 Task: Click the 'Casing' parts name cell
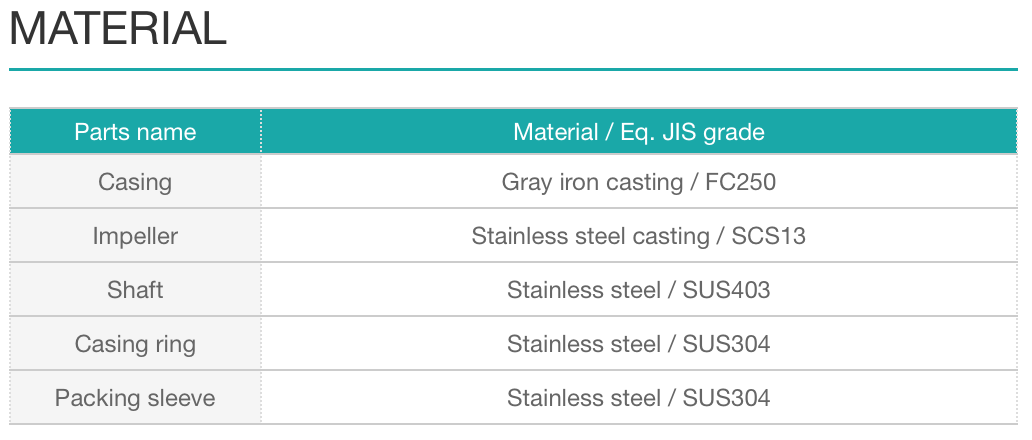point(135,182)
